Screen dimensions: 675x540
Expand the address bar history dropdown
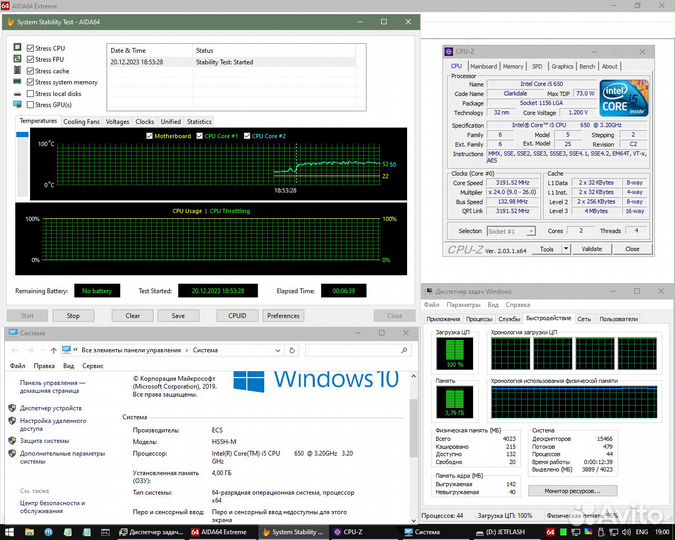point(278,351)
